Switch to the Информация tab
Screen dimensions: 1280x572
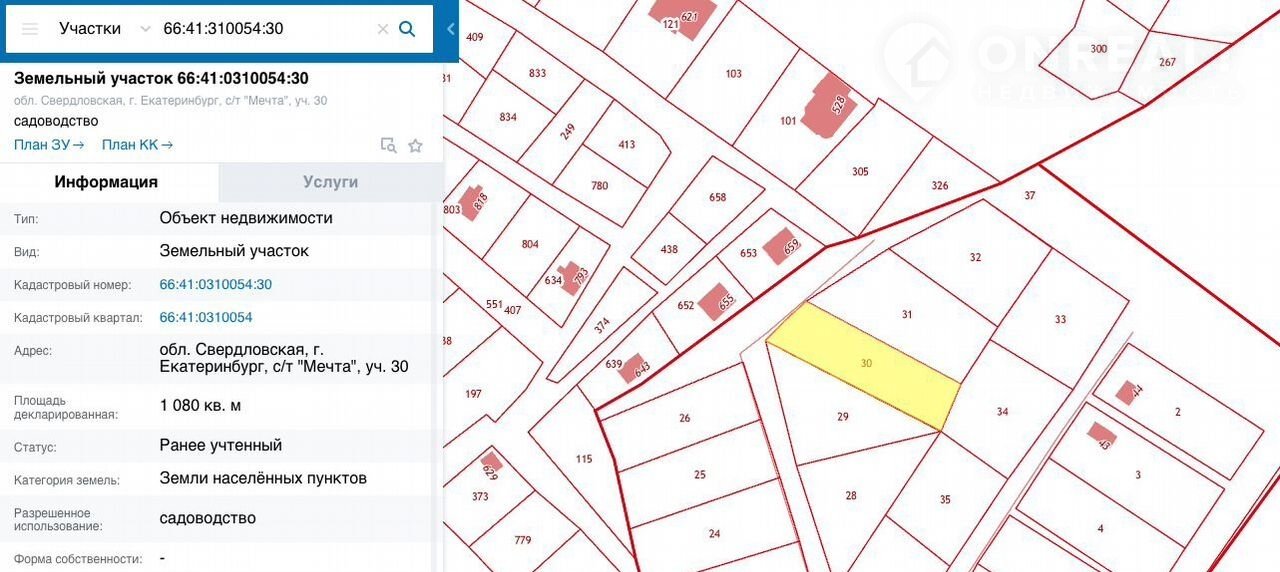(x=106, y=182)
